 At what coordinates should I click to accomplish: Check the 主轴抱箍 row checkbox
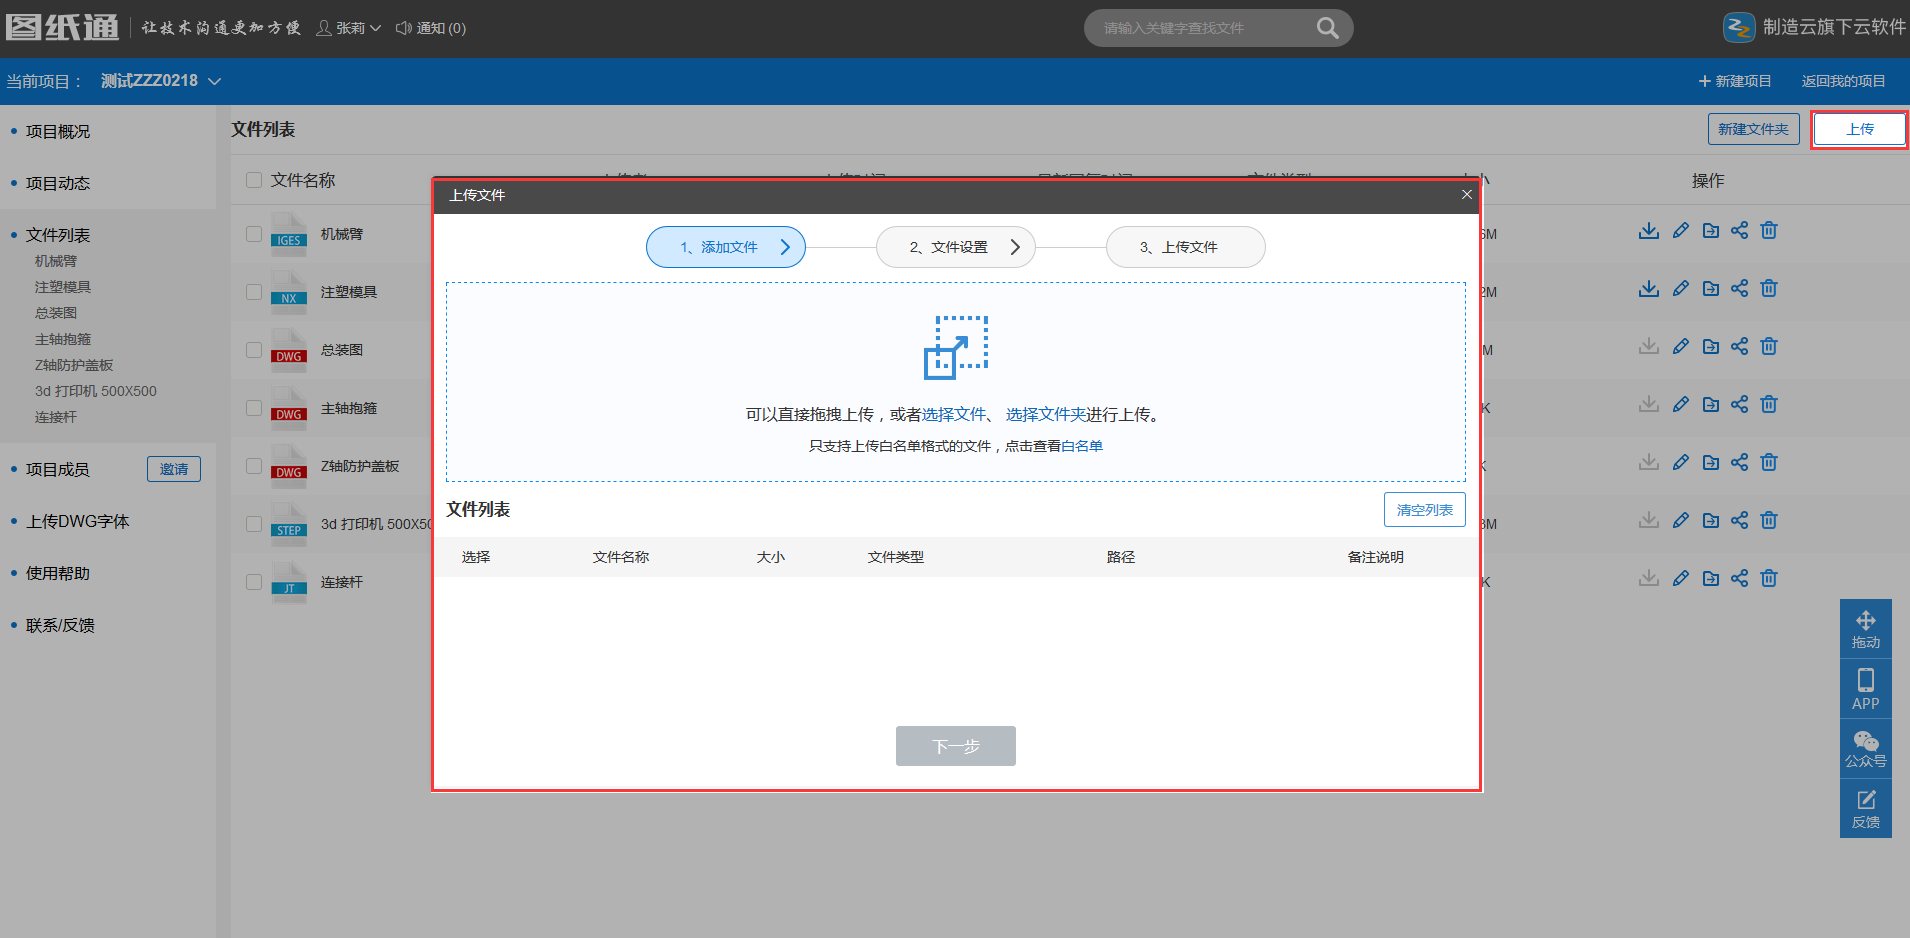point(254,408)
